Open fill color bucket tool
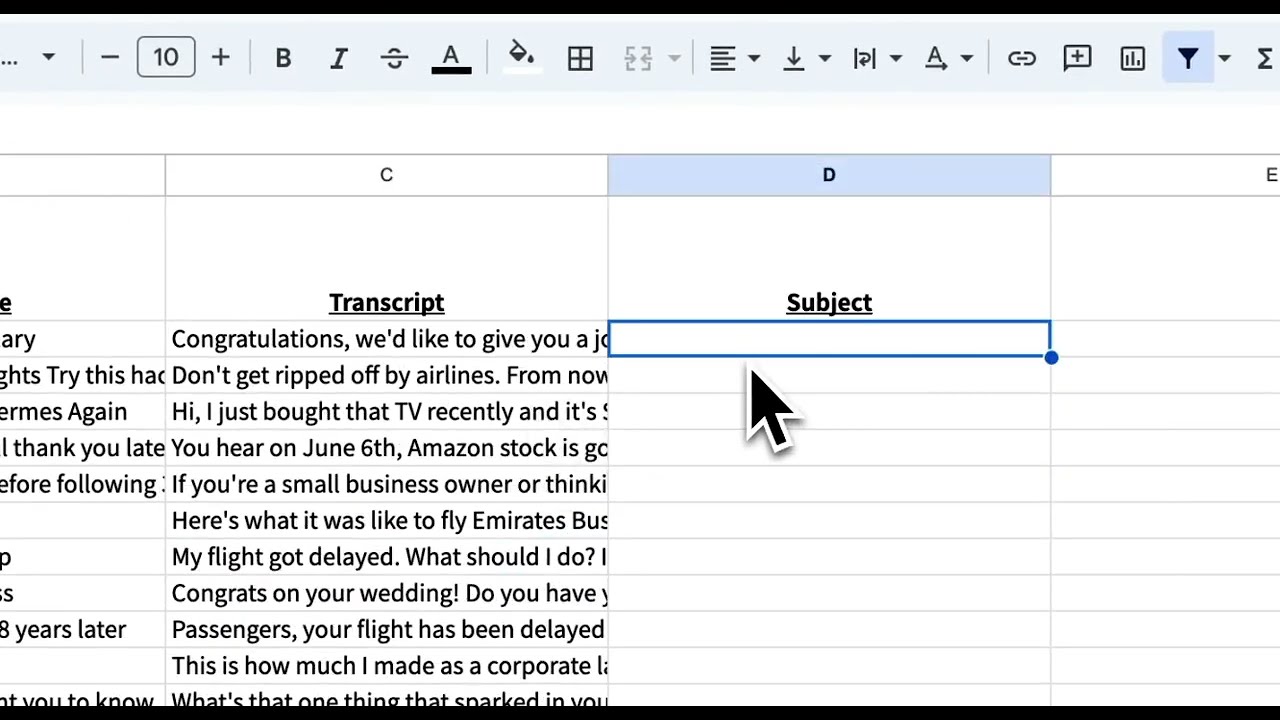Viewport: 1280px width, 720px height. coord(521,56)
